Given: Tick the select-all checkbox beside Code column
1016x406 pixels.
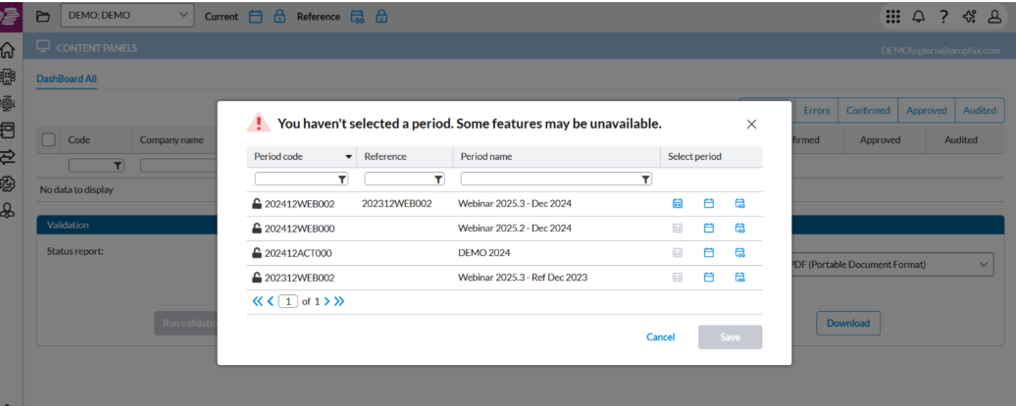Looking at the screenshot, I should tap(49, 140).
